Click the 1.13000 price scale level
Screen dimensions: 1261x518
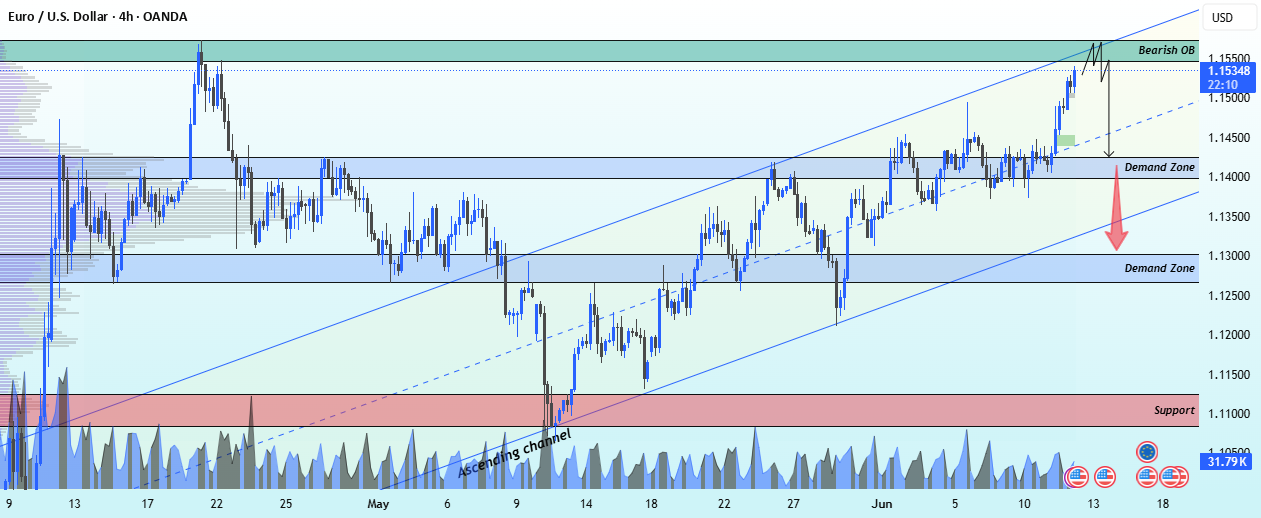(1228, 256)
